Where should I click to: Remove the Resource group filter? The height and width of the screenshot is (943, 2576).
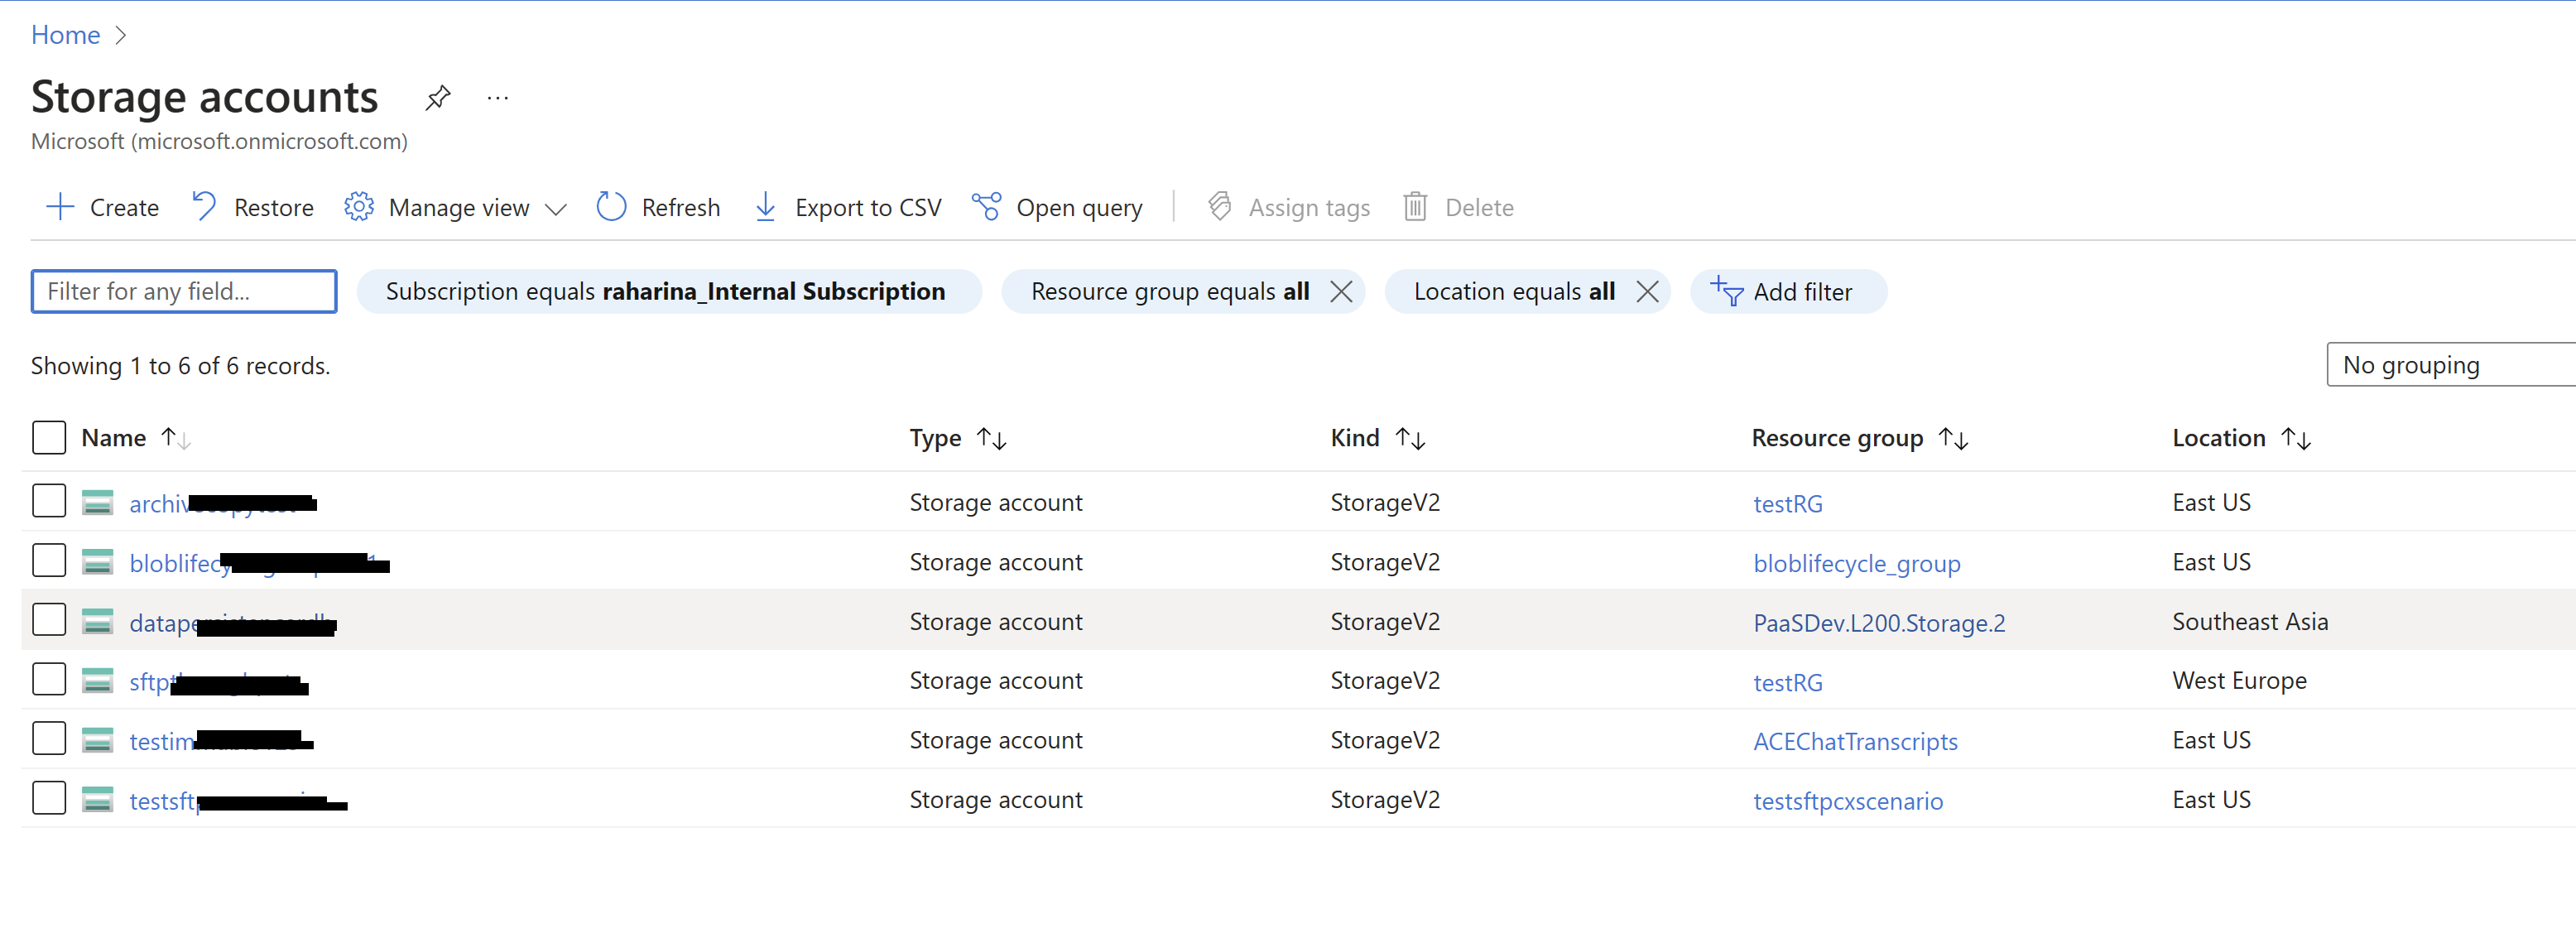coord(1341,292)
